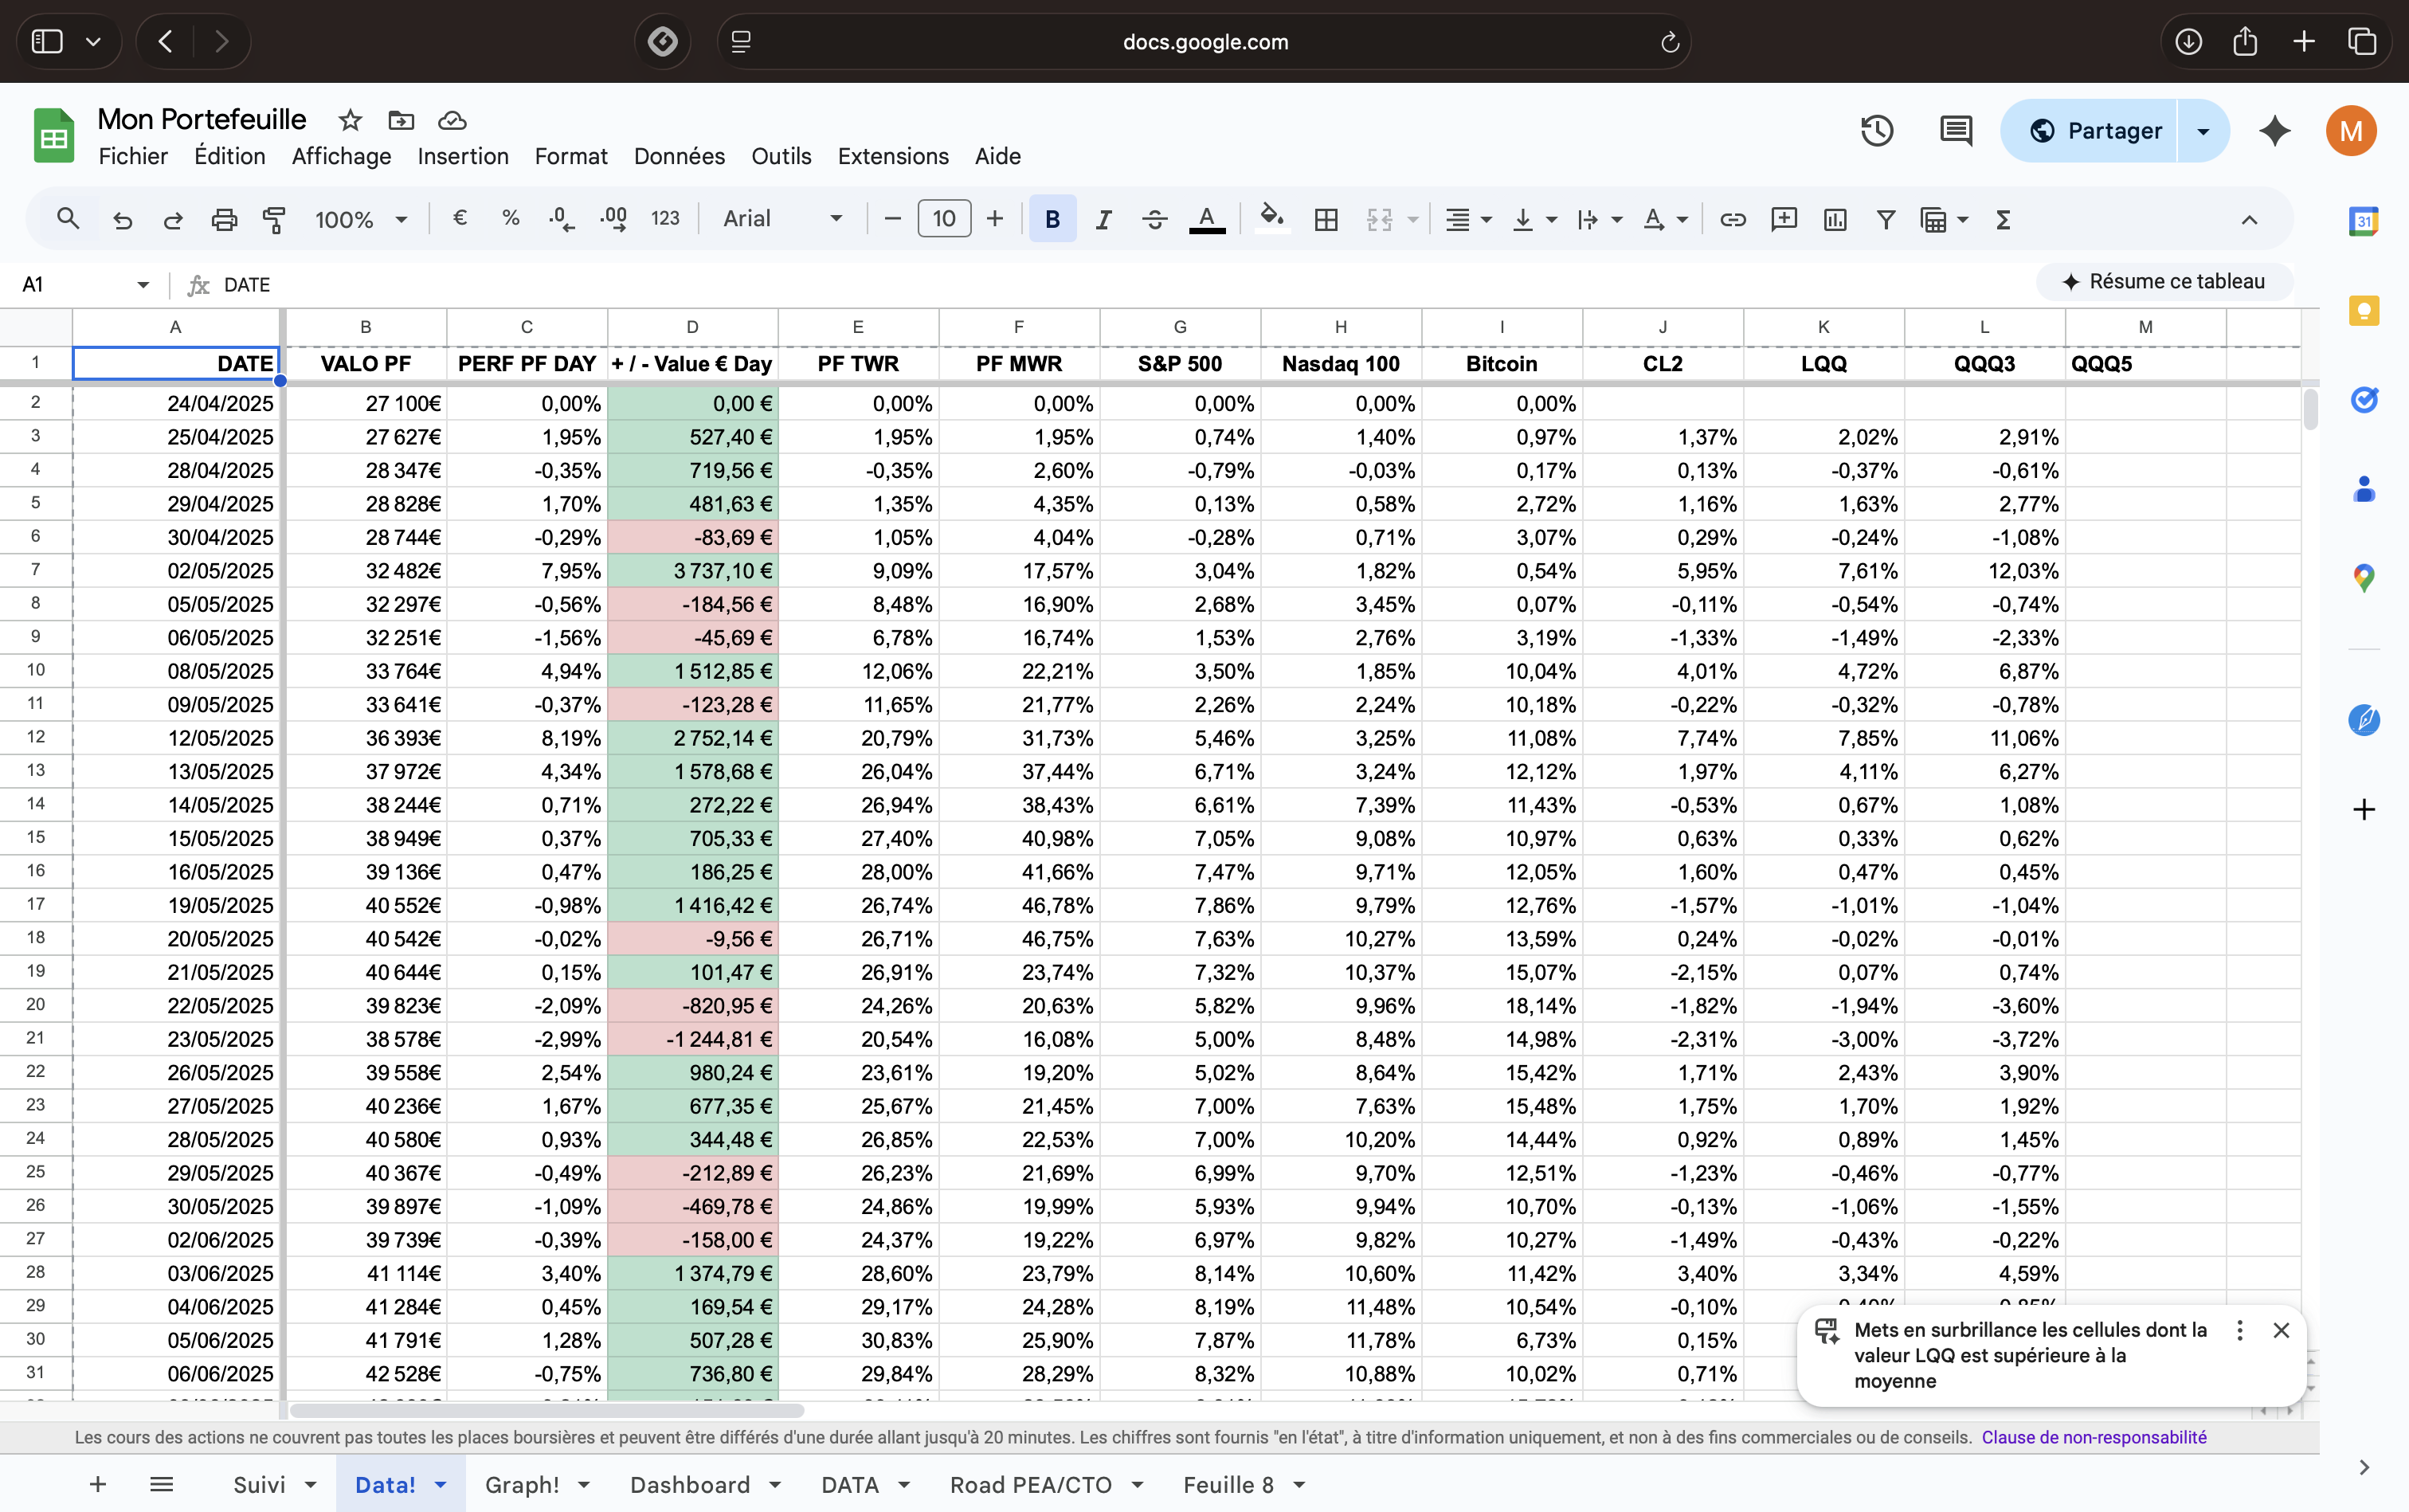The height and width of the screenshot is (1512, 2409).
Task: Open comments history icon
Action: [1955, 131]
